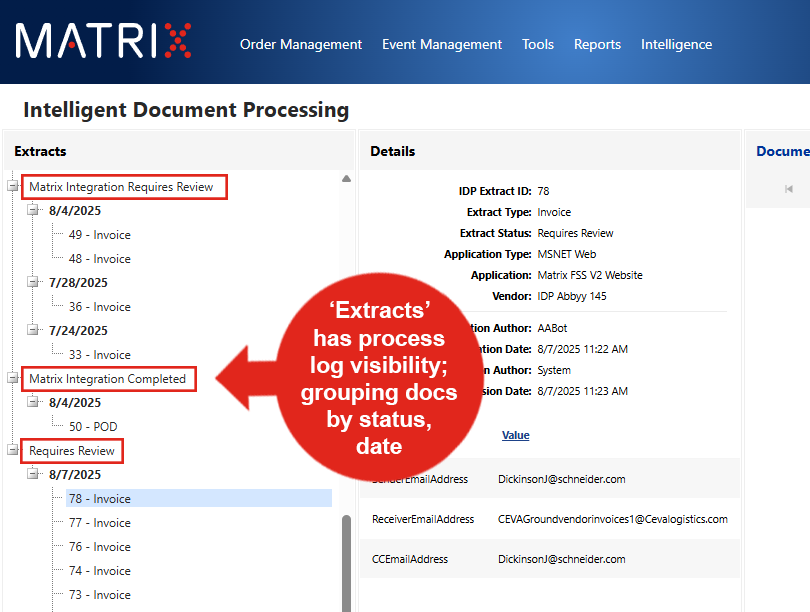Click the Details panel heading

[393, 151]
